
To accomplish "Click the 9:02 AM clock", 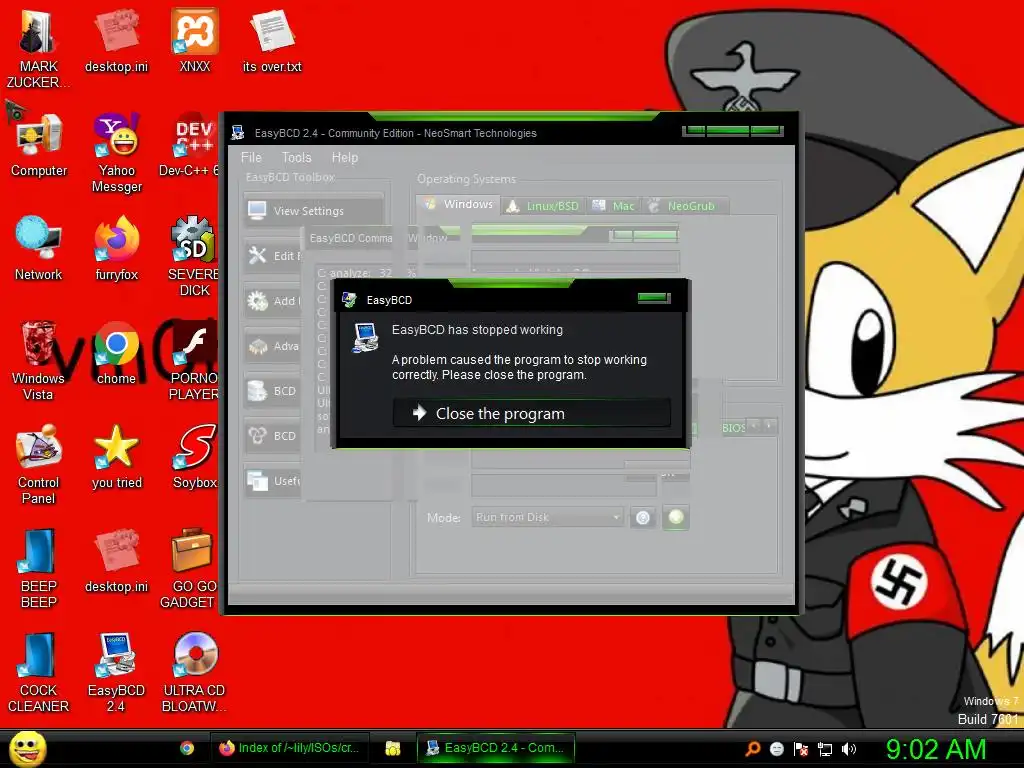I will (x=936, y=749).
